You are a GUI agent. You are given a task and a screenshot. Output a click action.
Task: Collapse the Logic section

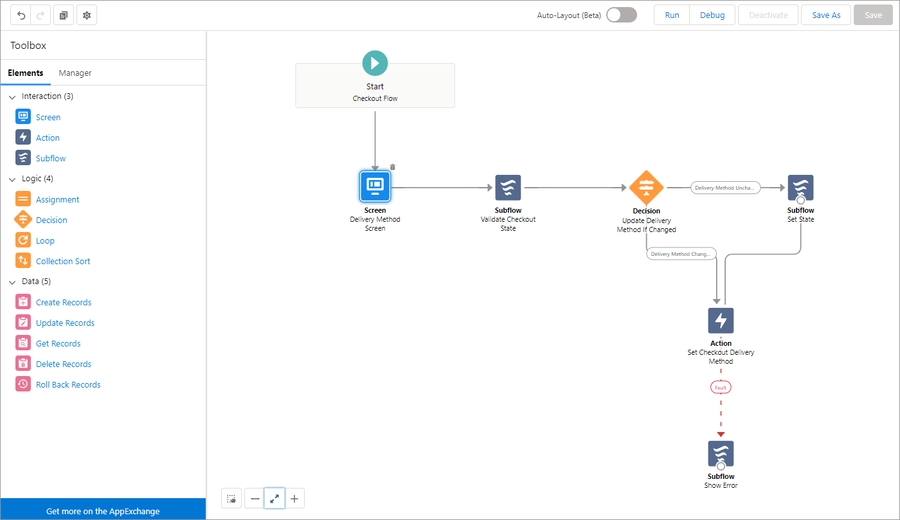pyautogui.click(x=12, y=179)
